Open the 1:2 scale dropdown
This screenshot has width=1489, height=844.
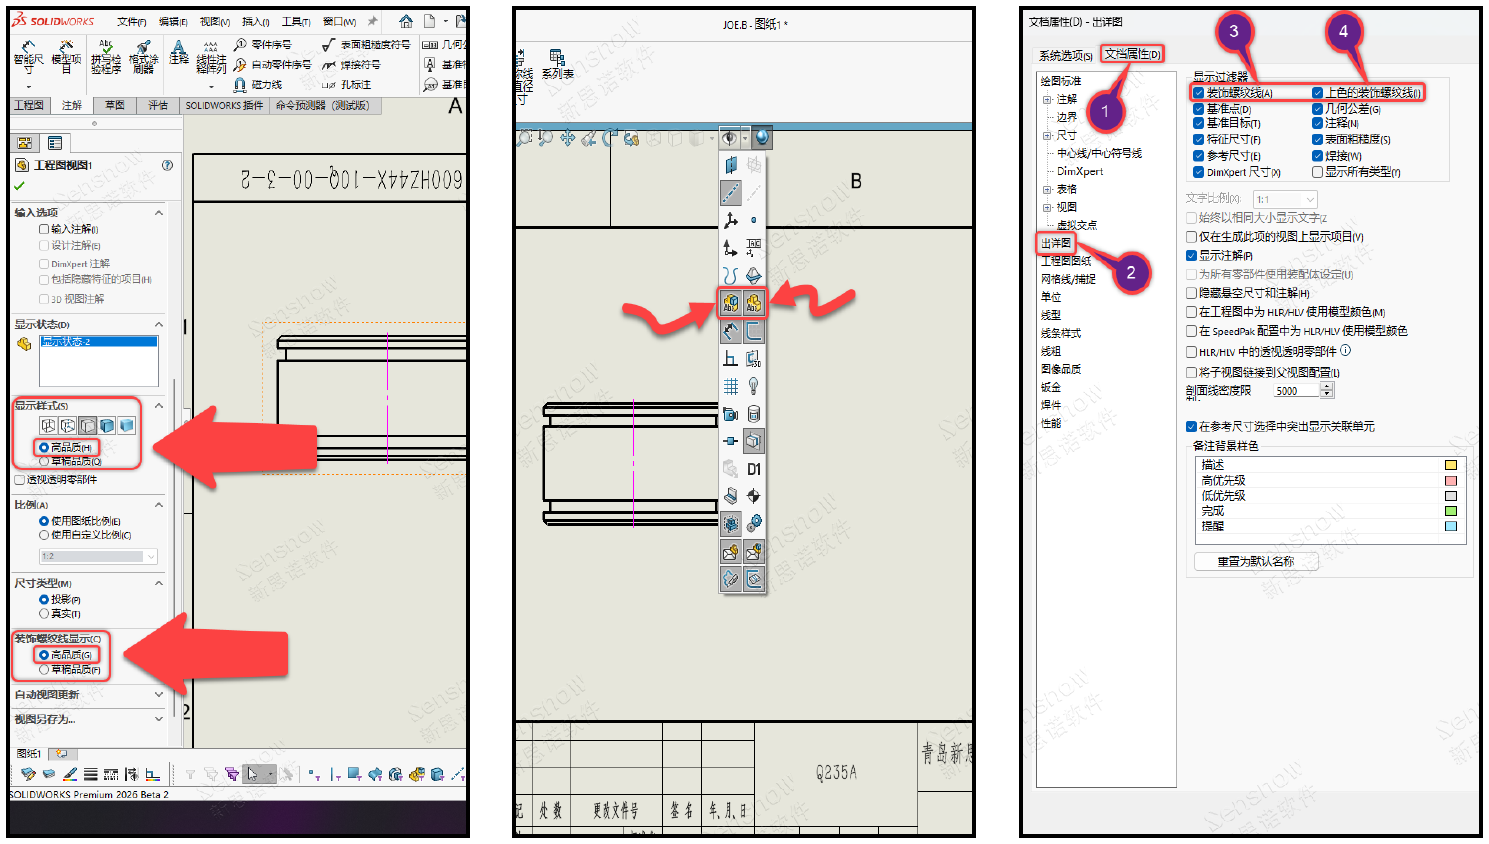(x=151, y=556)
